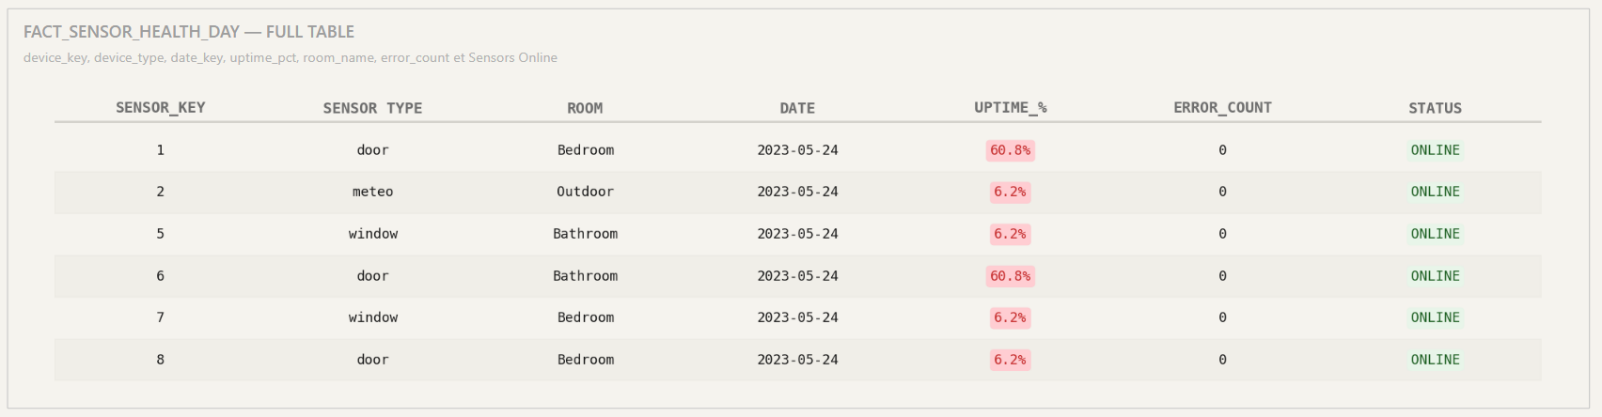Click the Outdoor room cell
Image resolution: width=1602 pixels, height=417 pixels.
click(x=585, y=192)
